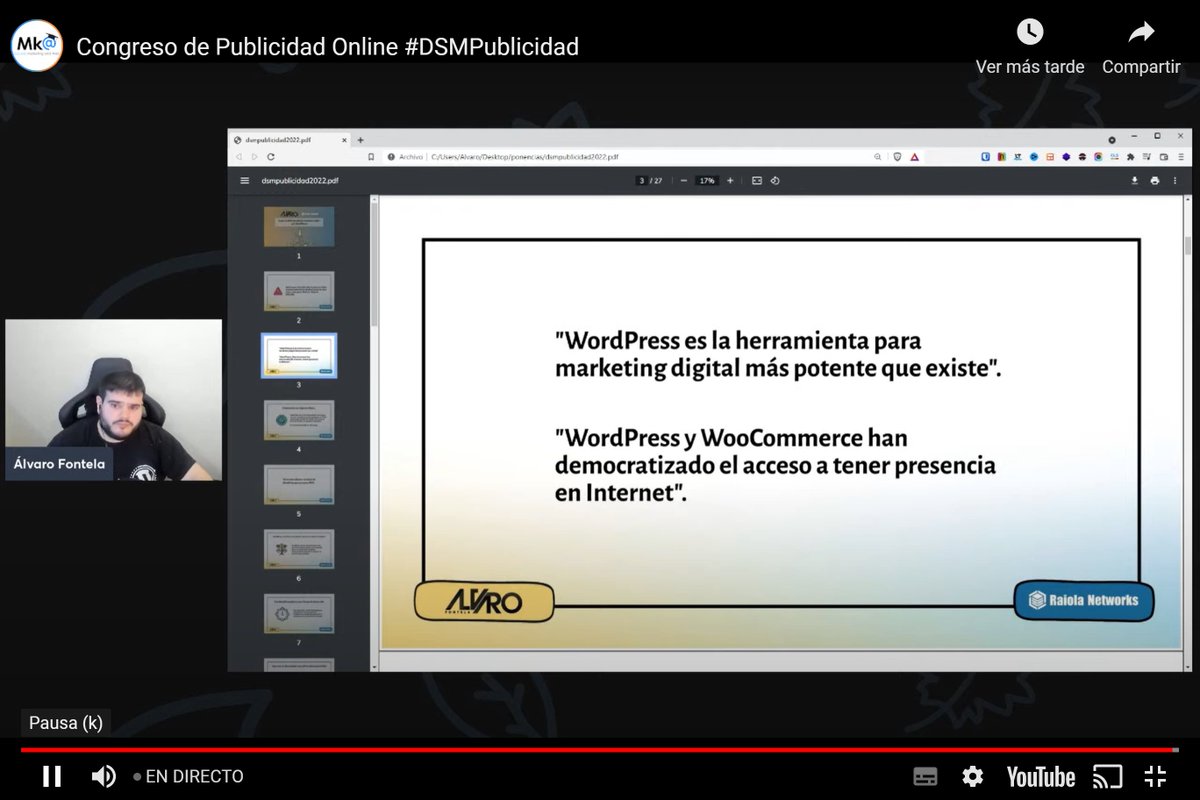Click the red video progress bar
Viewport: 1200px width, 800px height.
(x=600, y=749)
